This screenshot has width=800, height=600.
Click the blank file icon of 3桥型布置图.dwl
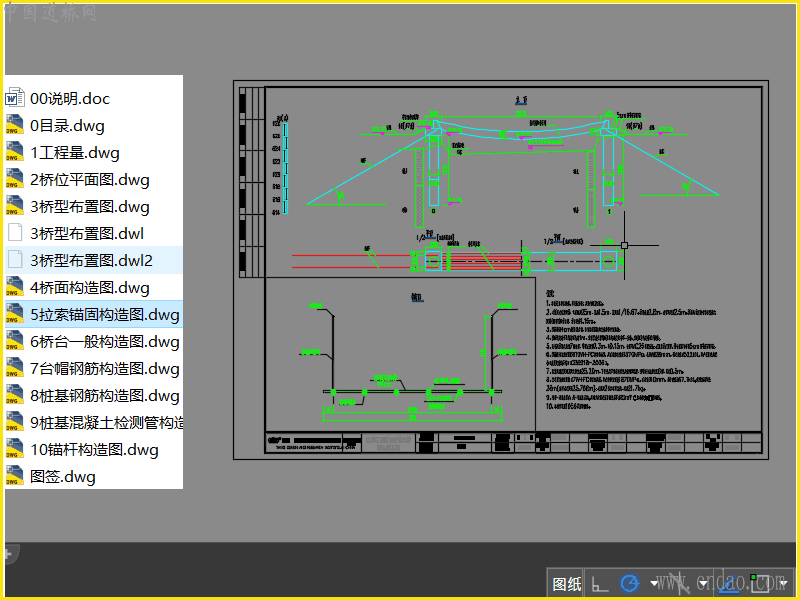point(15,233)
